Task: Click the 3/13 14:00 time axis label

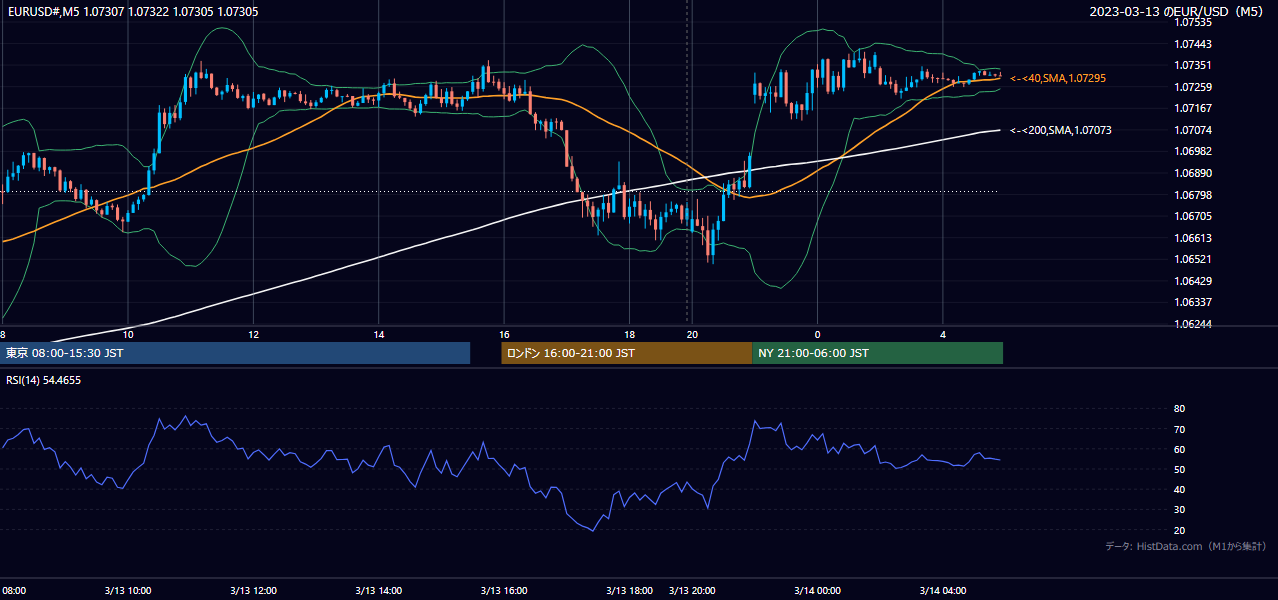Action: [x=379, y=590]
